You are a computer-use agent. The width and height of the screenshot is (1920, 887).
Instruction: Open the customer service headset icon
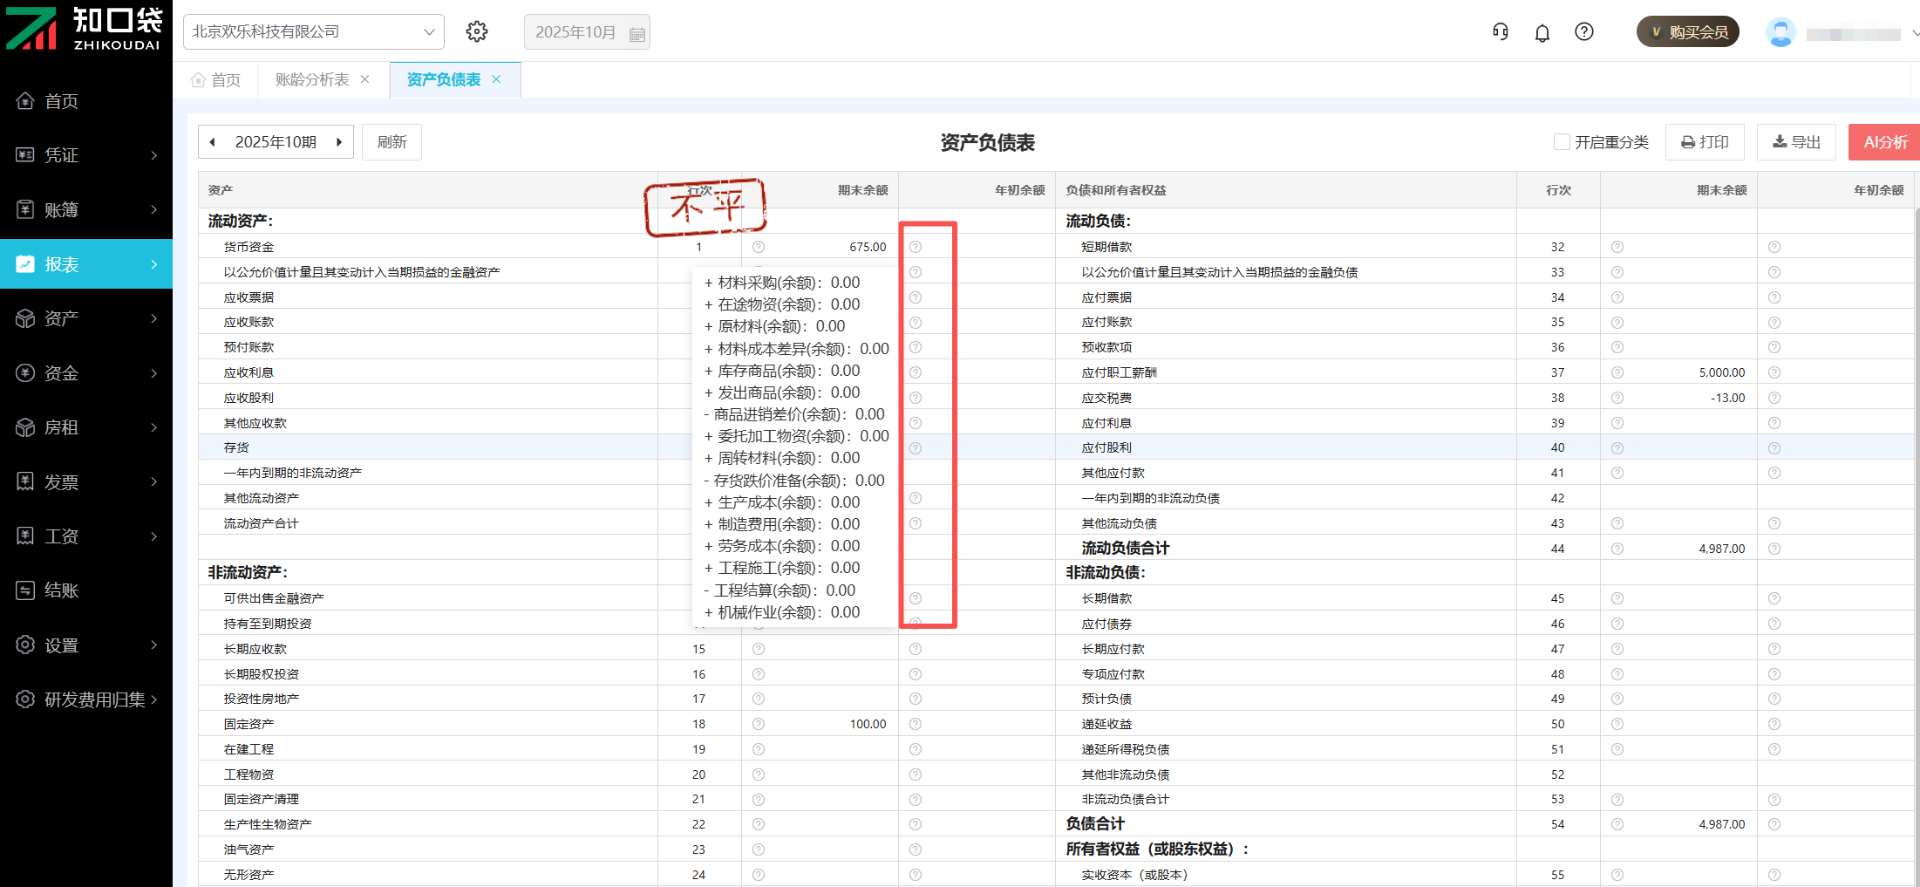point(1500,32)
